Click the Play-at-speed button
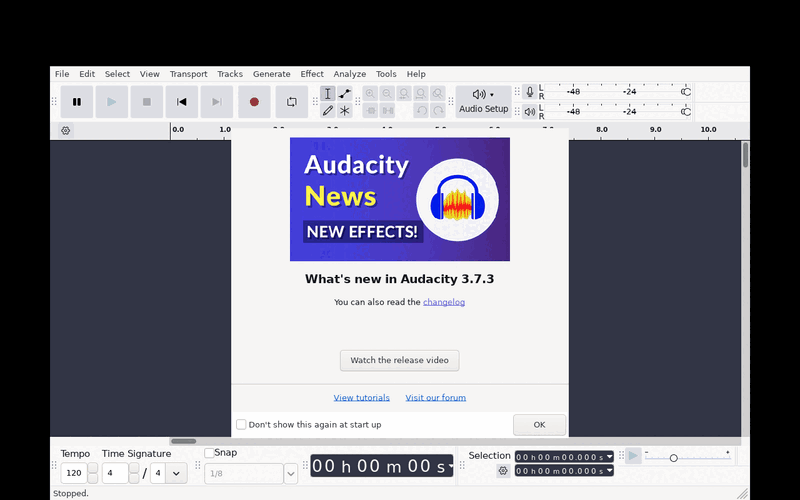Viewport: 800px width, 500px height. (633, 456)
